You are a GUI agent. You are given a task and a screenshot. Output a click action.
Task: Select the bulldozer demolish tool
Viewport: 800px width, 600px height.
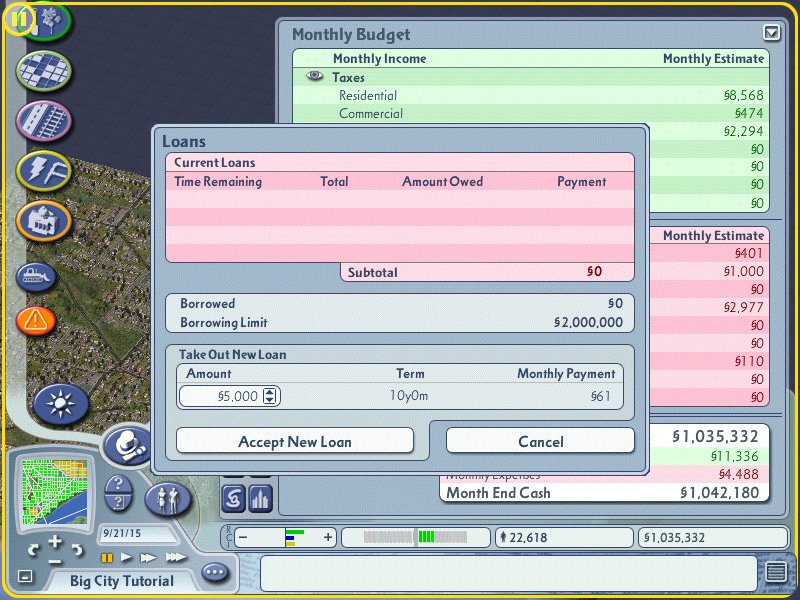(x=37, y=275)
